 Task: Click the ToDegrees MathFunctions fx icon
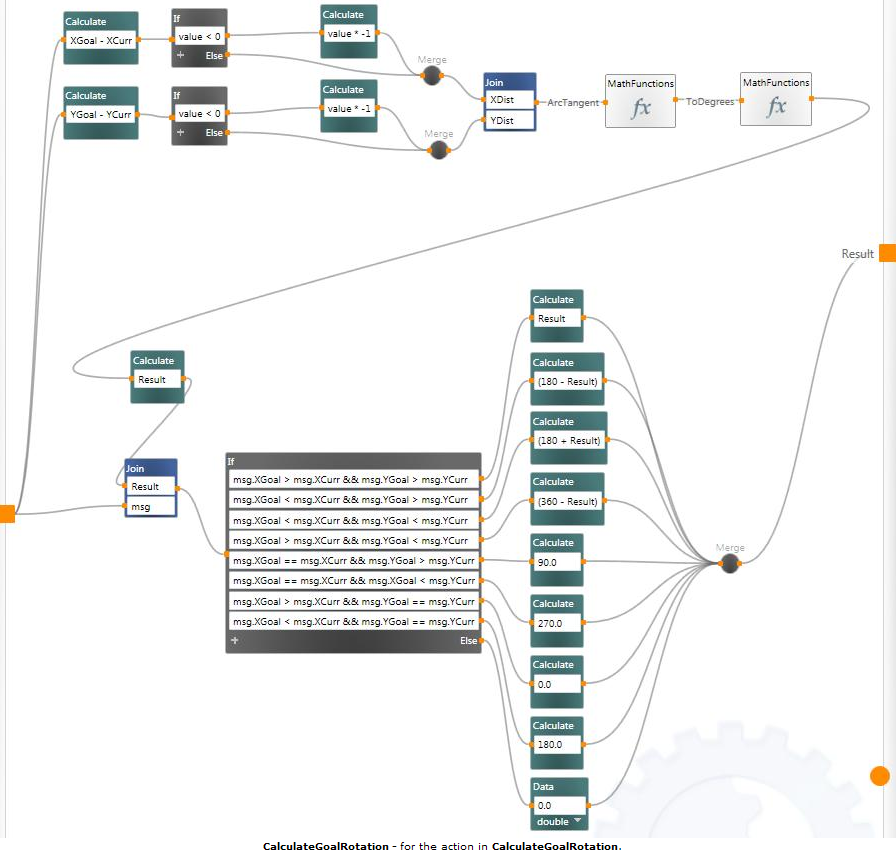(x=776, y=107)
